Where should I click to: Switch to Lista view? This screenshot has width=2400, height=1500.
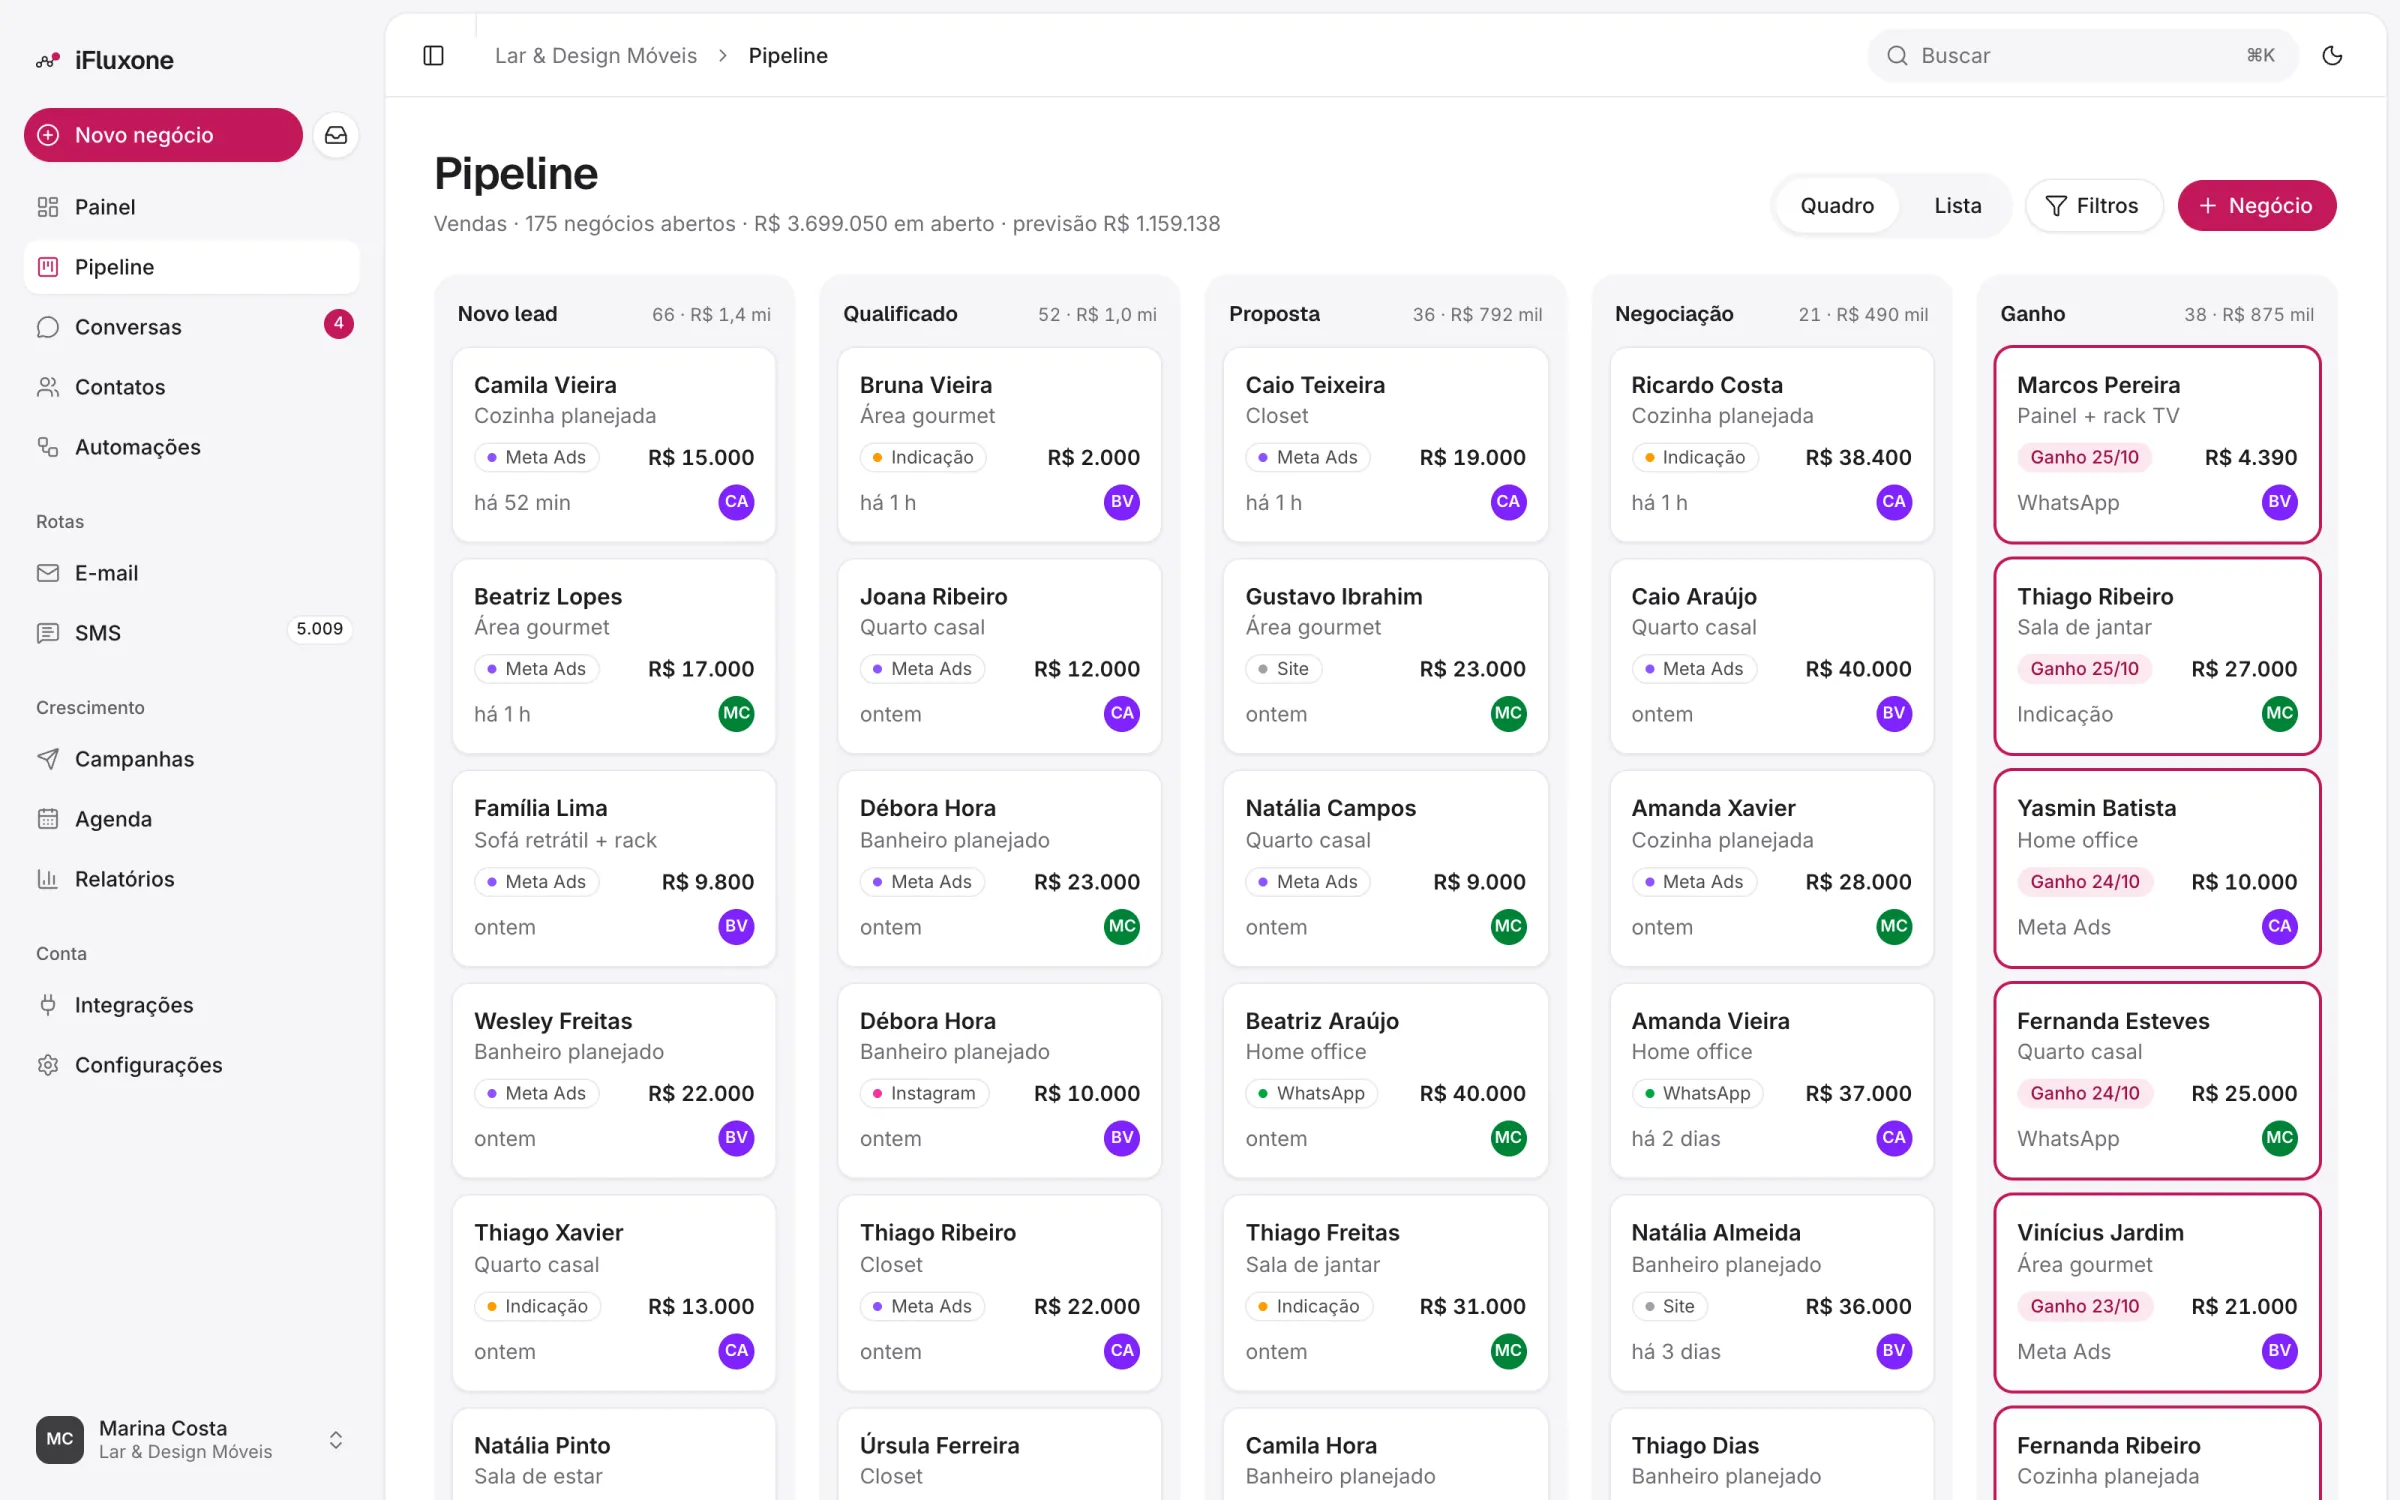[x=1957, y=206]
